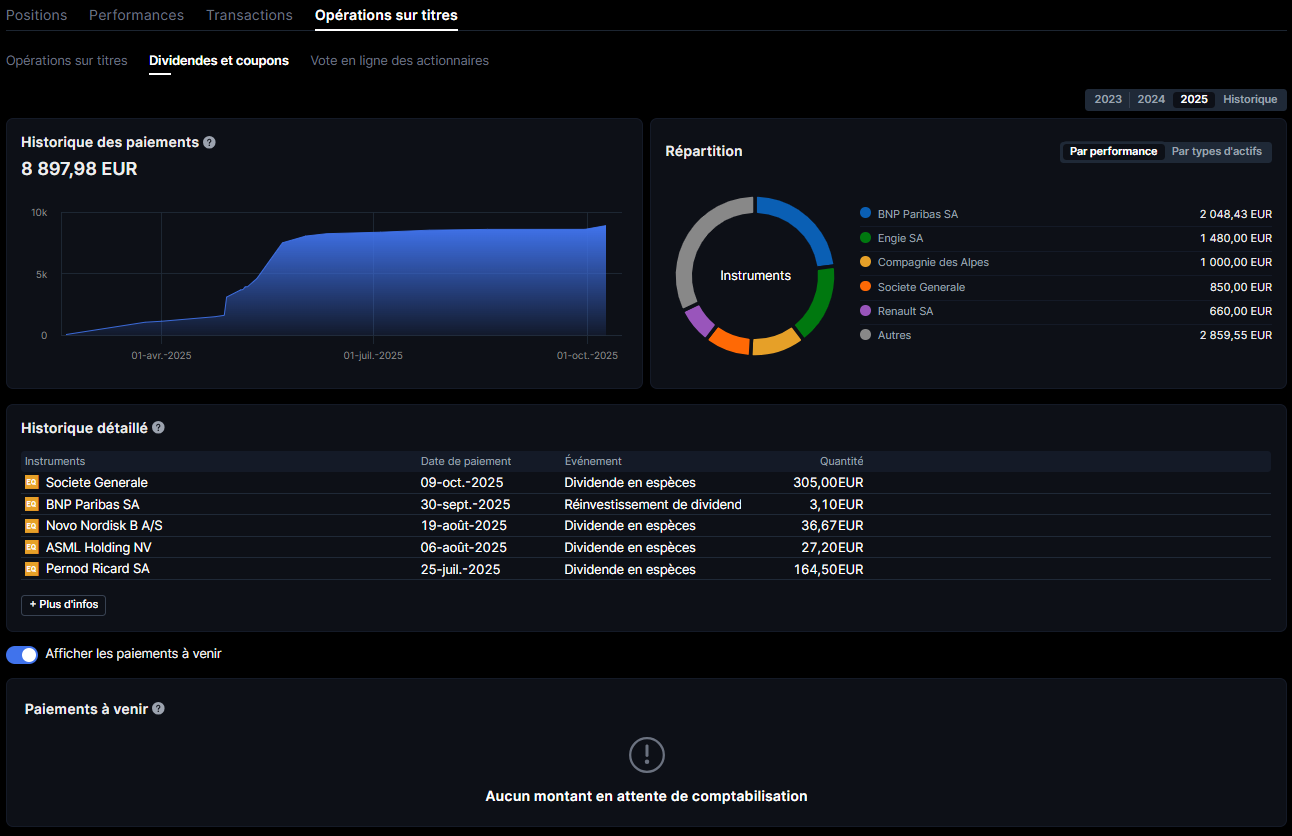The height and width of the screenshot is (836, 1292).
Task: Toggle Afficher les paiements à venir switch
Action: pos(22,654)
